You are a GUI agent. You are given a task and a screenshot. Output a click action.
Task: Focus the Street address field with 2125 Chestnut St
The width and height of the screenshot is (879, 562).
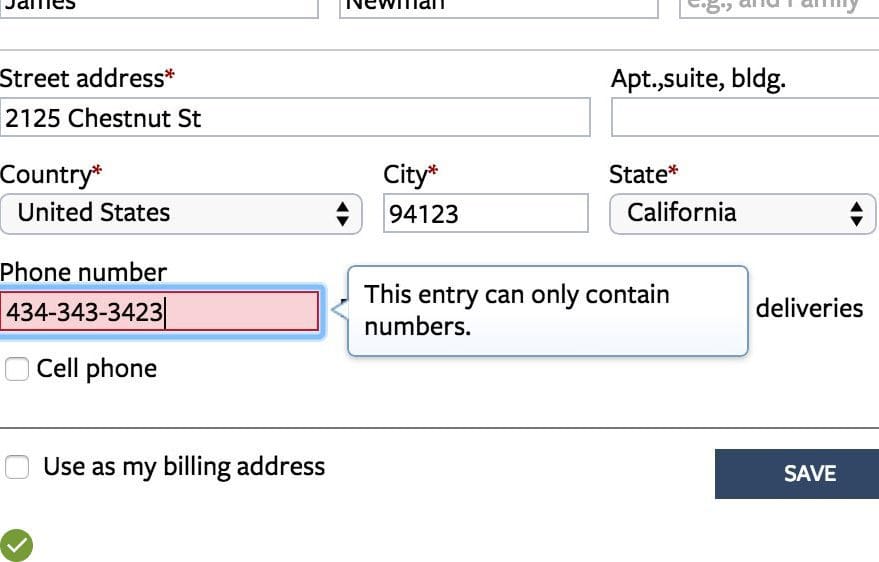click(x=295, y=118)
